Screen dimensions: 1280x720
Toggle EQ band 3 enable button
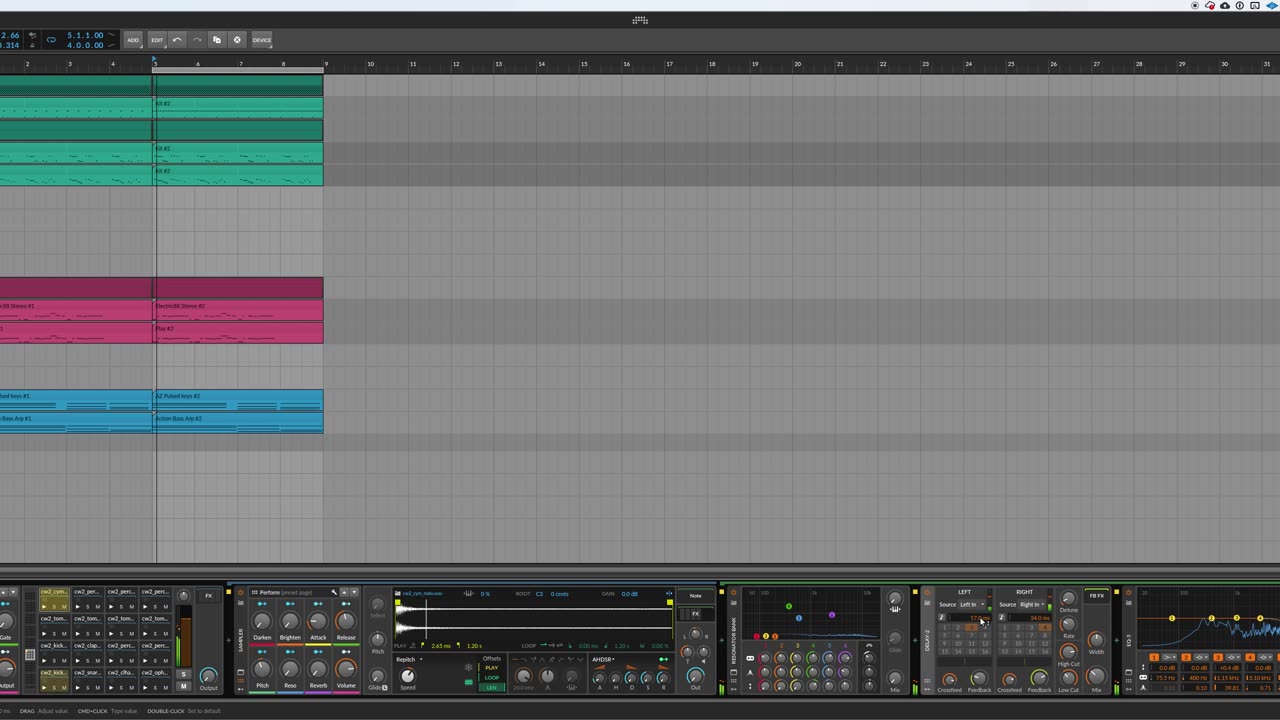coord(1218,657)
